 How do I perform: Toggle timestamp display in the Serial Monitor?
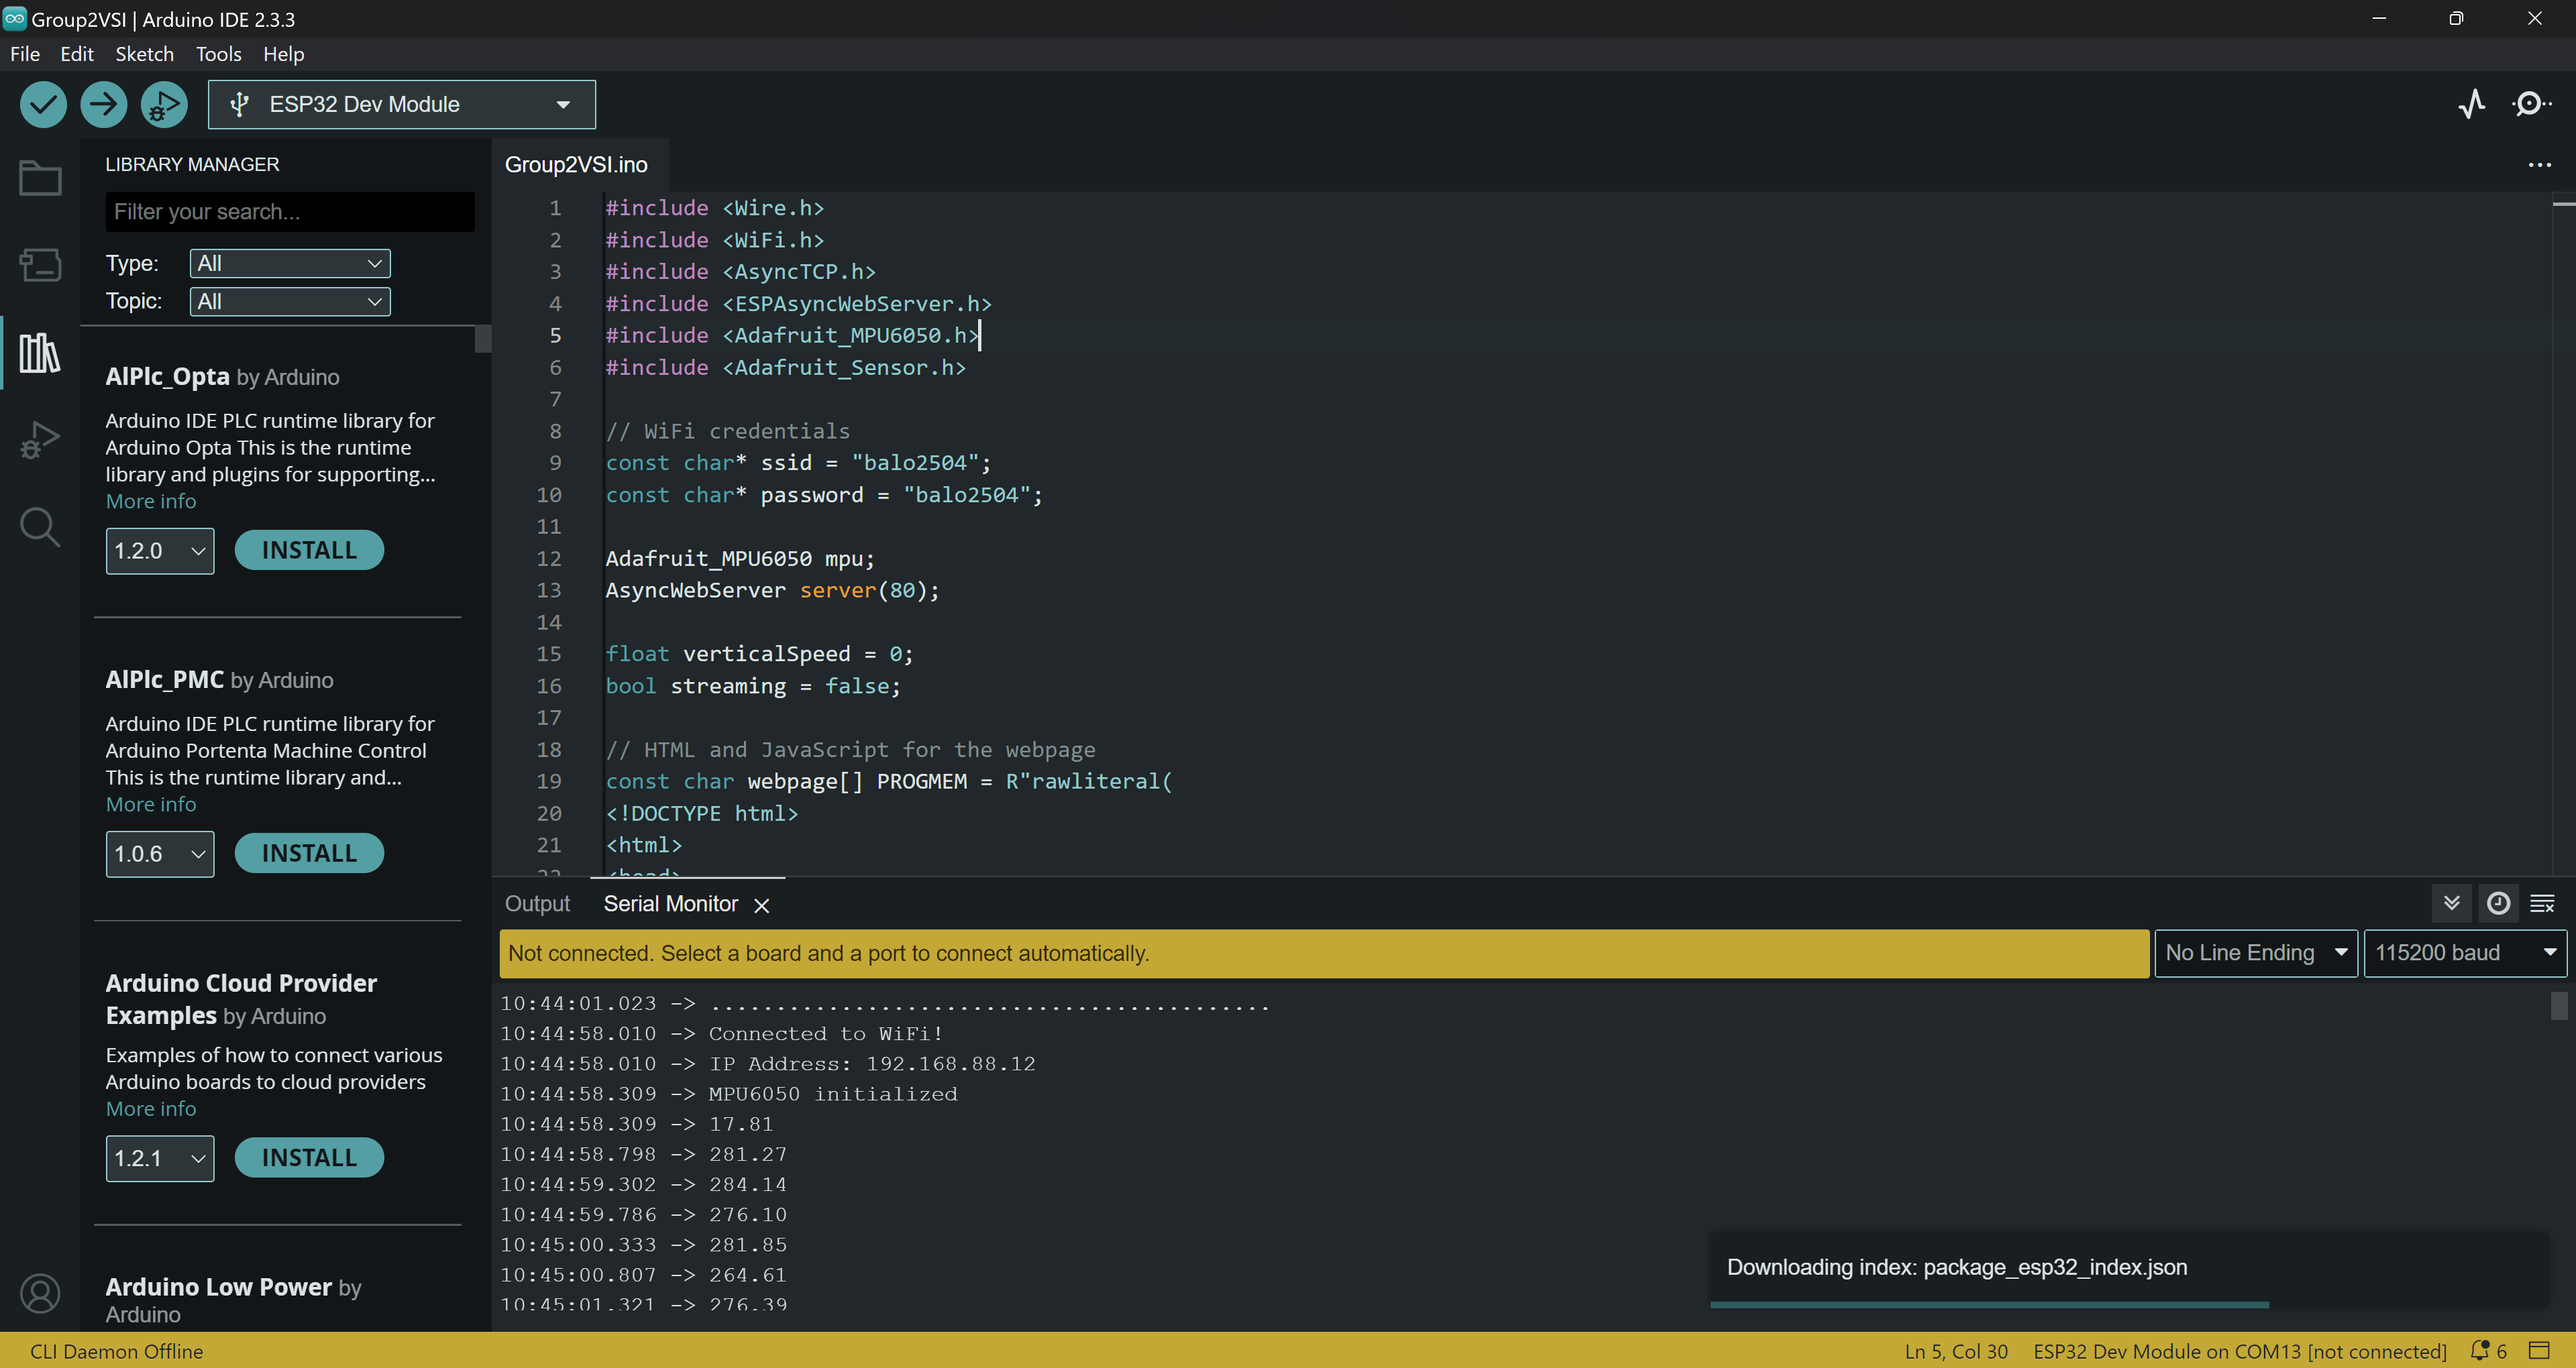pos(2498,904)
